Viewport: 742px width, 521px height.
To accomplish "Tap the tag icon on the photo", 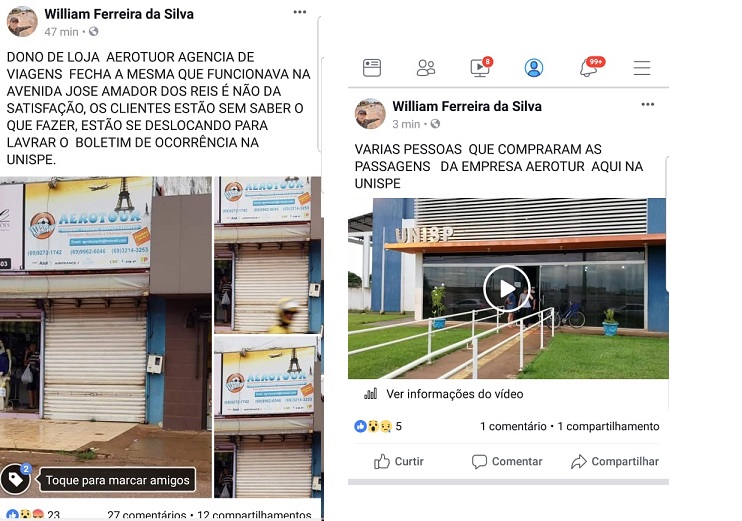I will coord(16,479).
